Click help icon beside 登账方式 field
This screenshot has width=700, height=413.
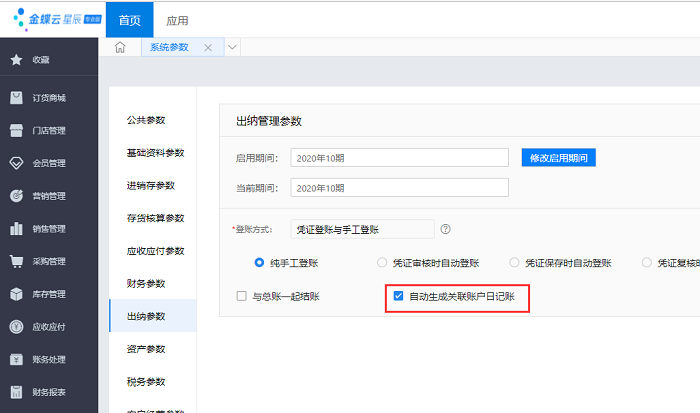pos(445,229)
